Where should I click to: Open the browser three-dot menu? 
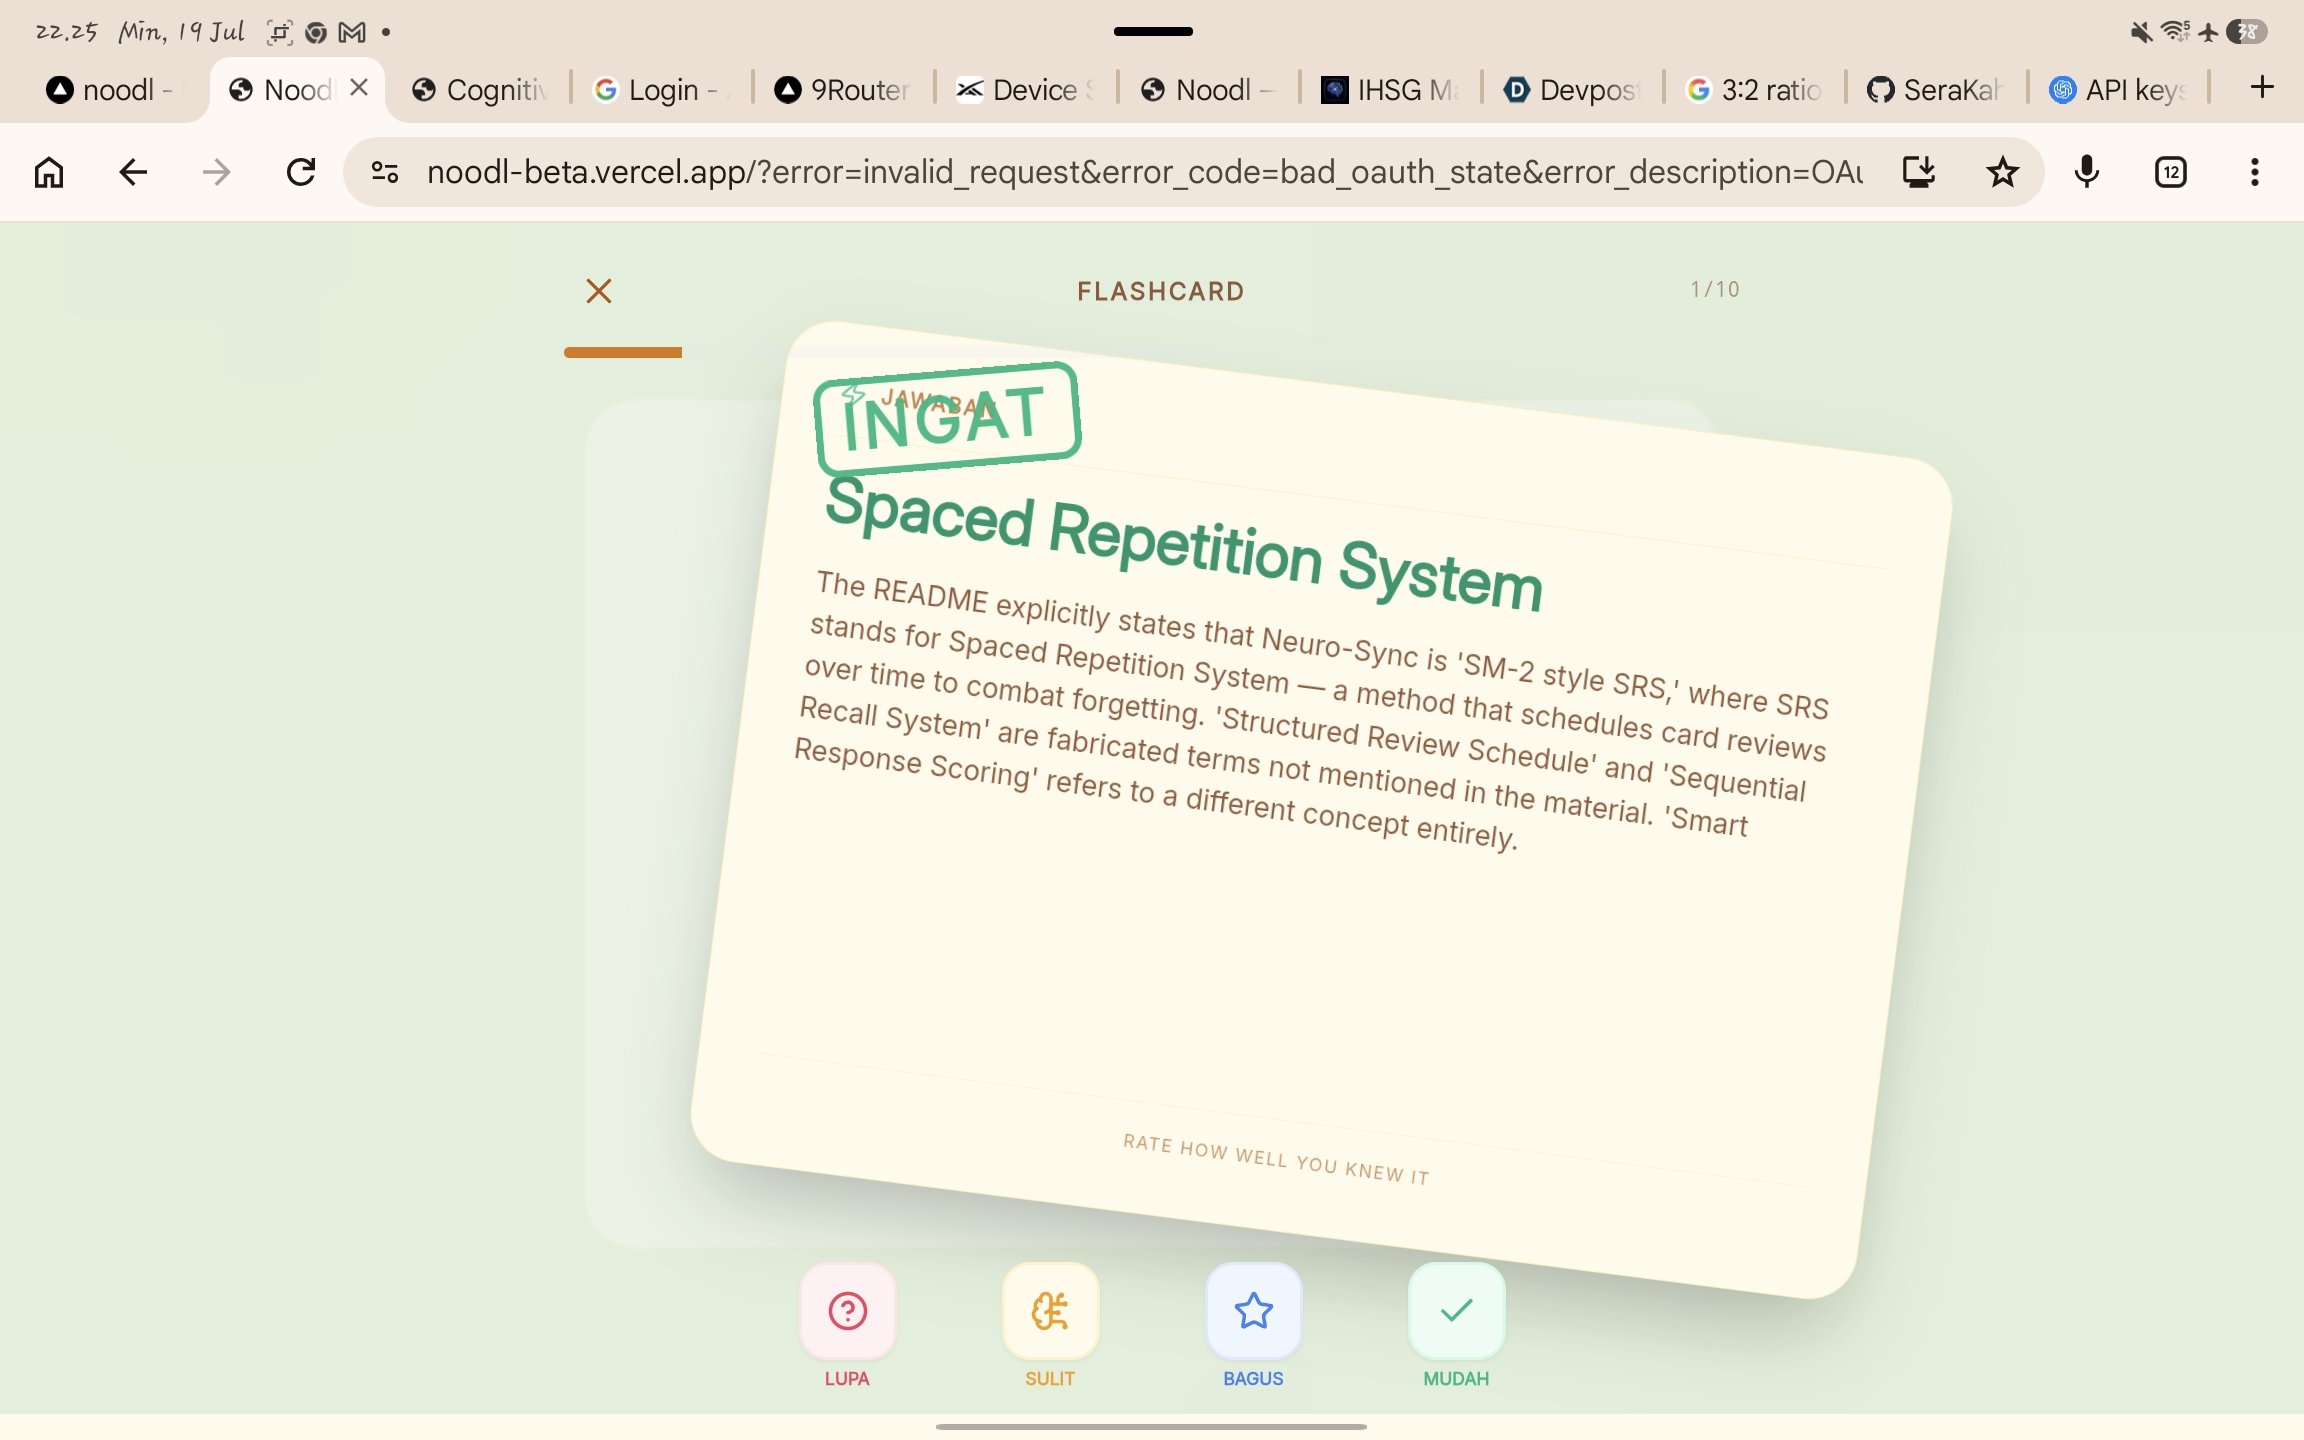pyautogui.click(x=2254, y=173)
